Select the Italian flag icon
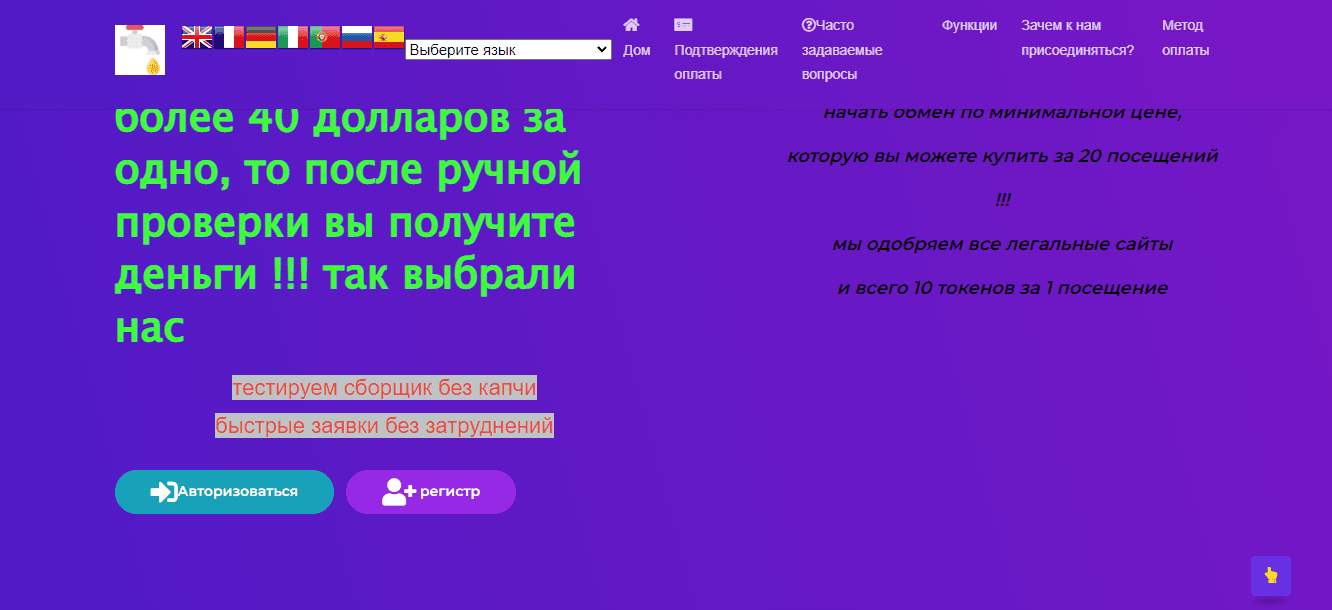Screen dimensions: 1332x610 coord(293,37)
